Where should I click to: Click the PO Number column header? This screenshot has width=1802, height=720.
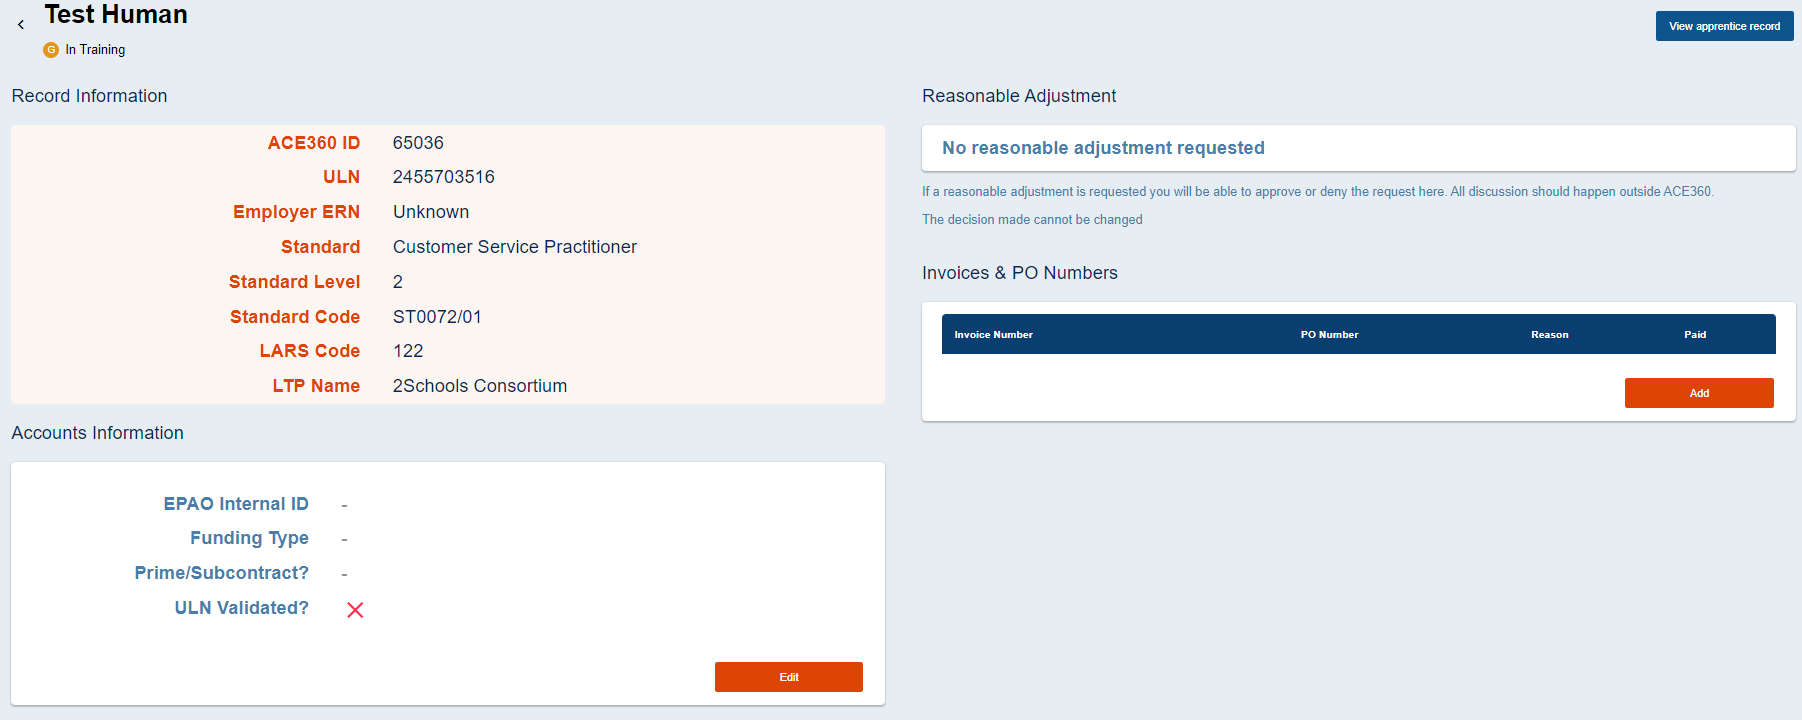tap(1330, 334)
